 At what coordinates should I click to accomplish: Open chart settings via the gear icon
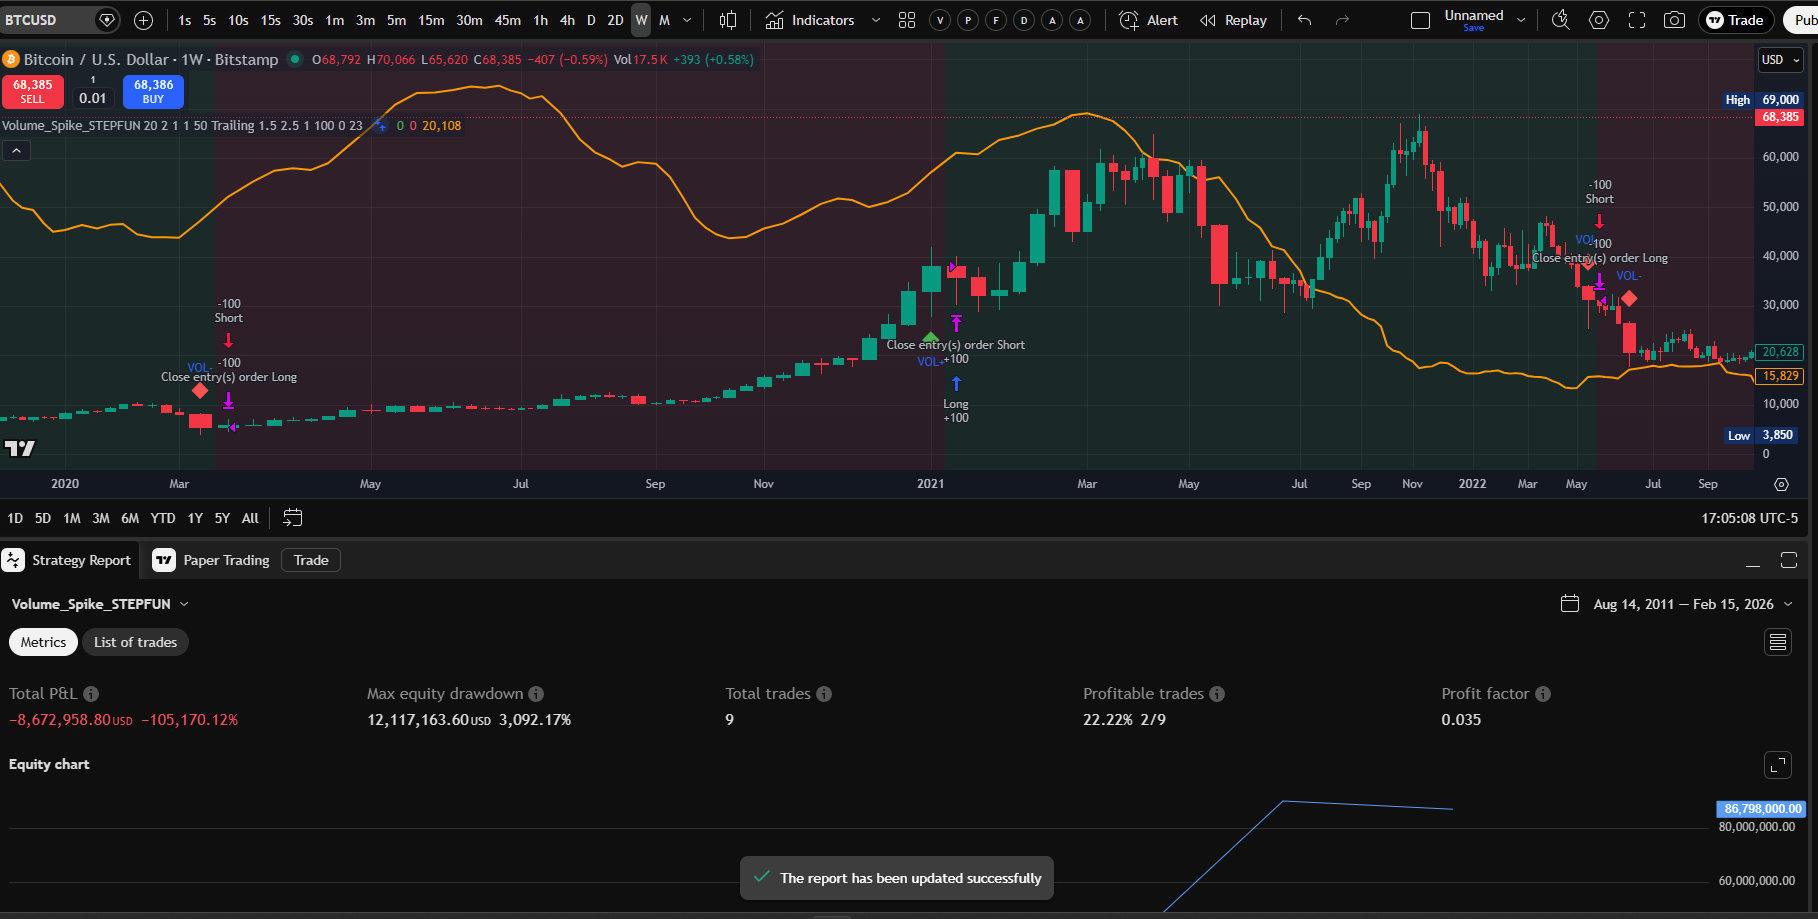pos(1598,19)
